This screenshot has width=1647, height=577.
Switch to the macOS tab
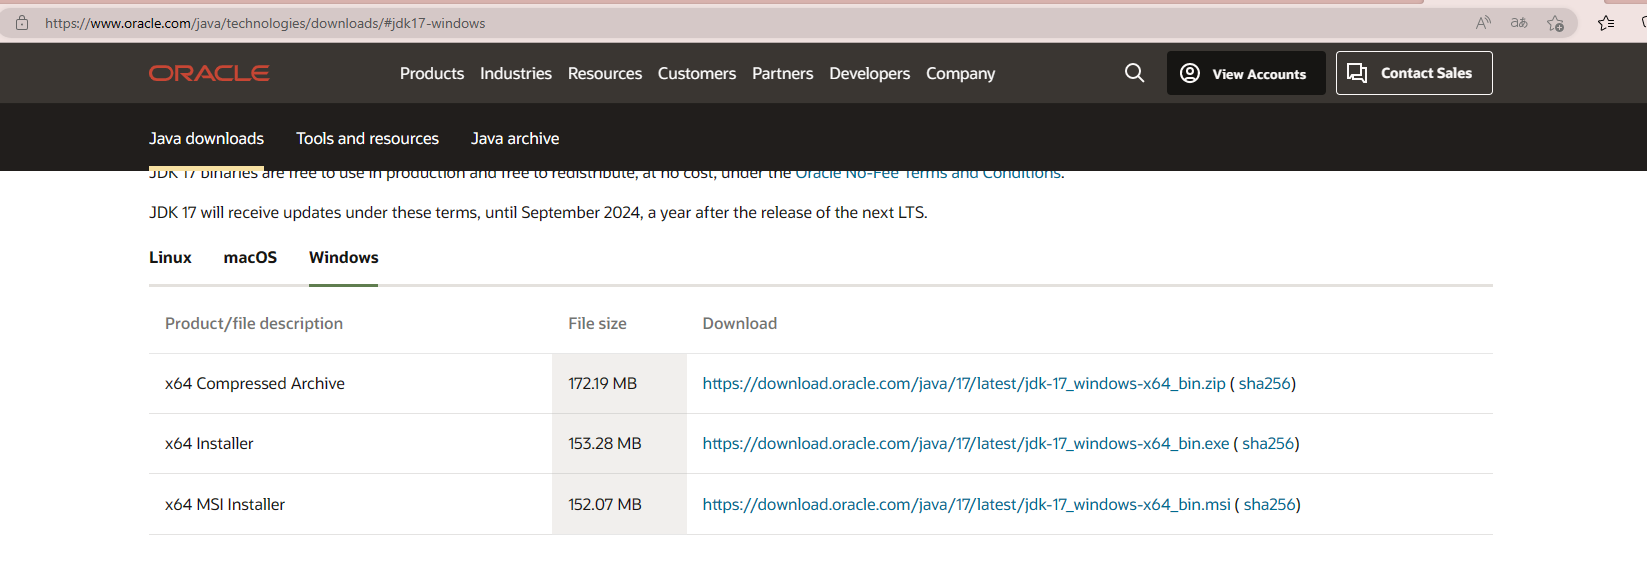point(250,257)
